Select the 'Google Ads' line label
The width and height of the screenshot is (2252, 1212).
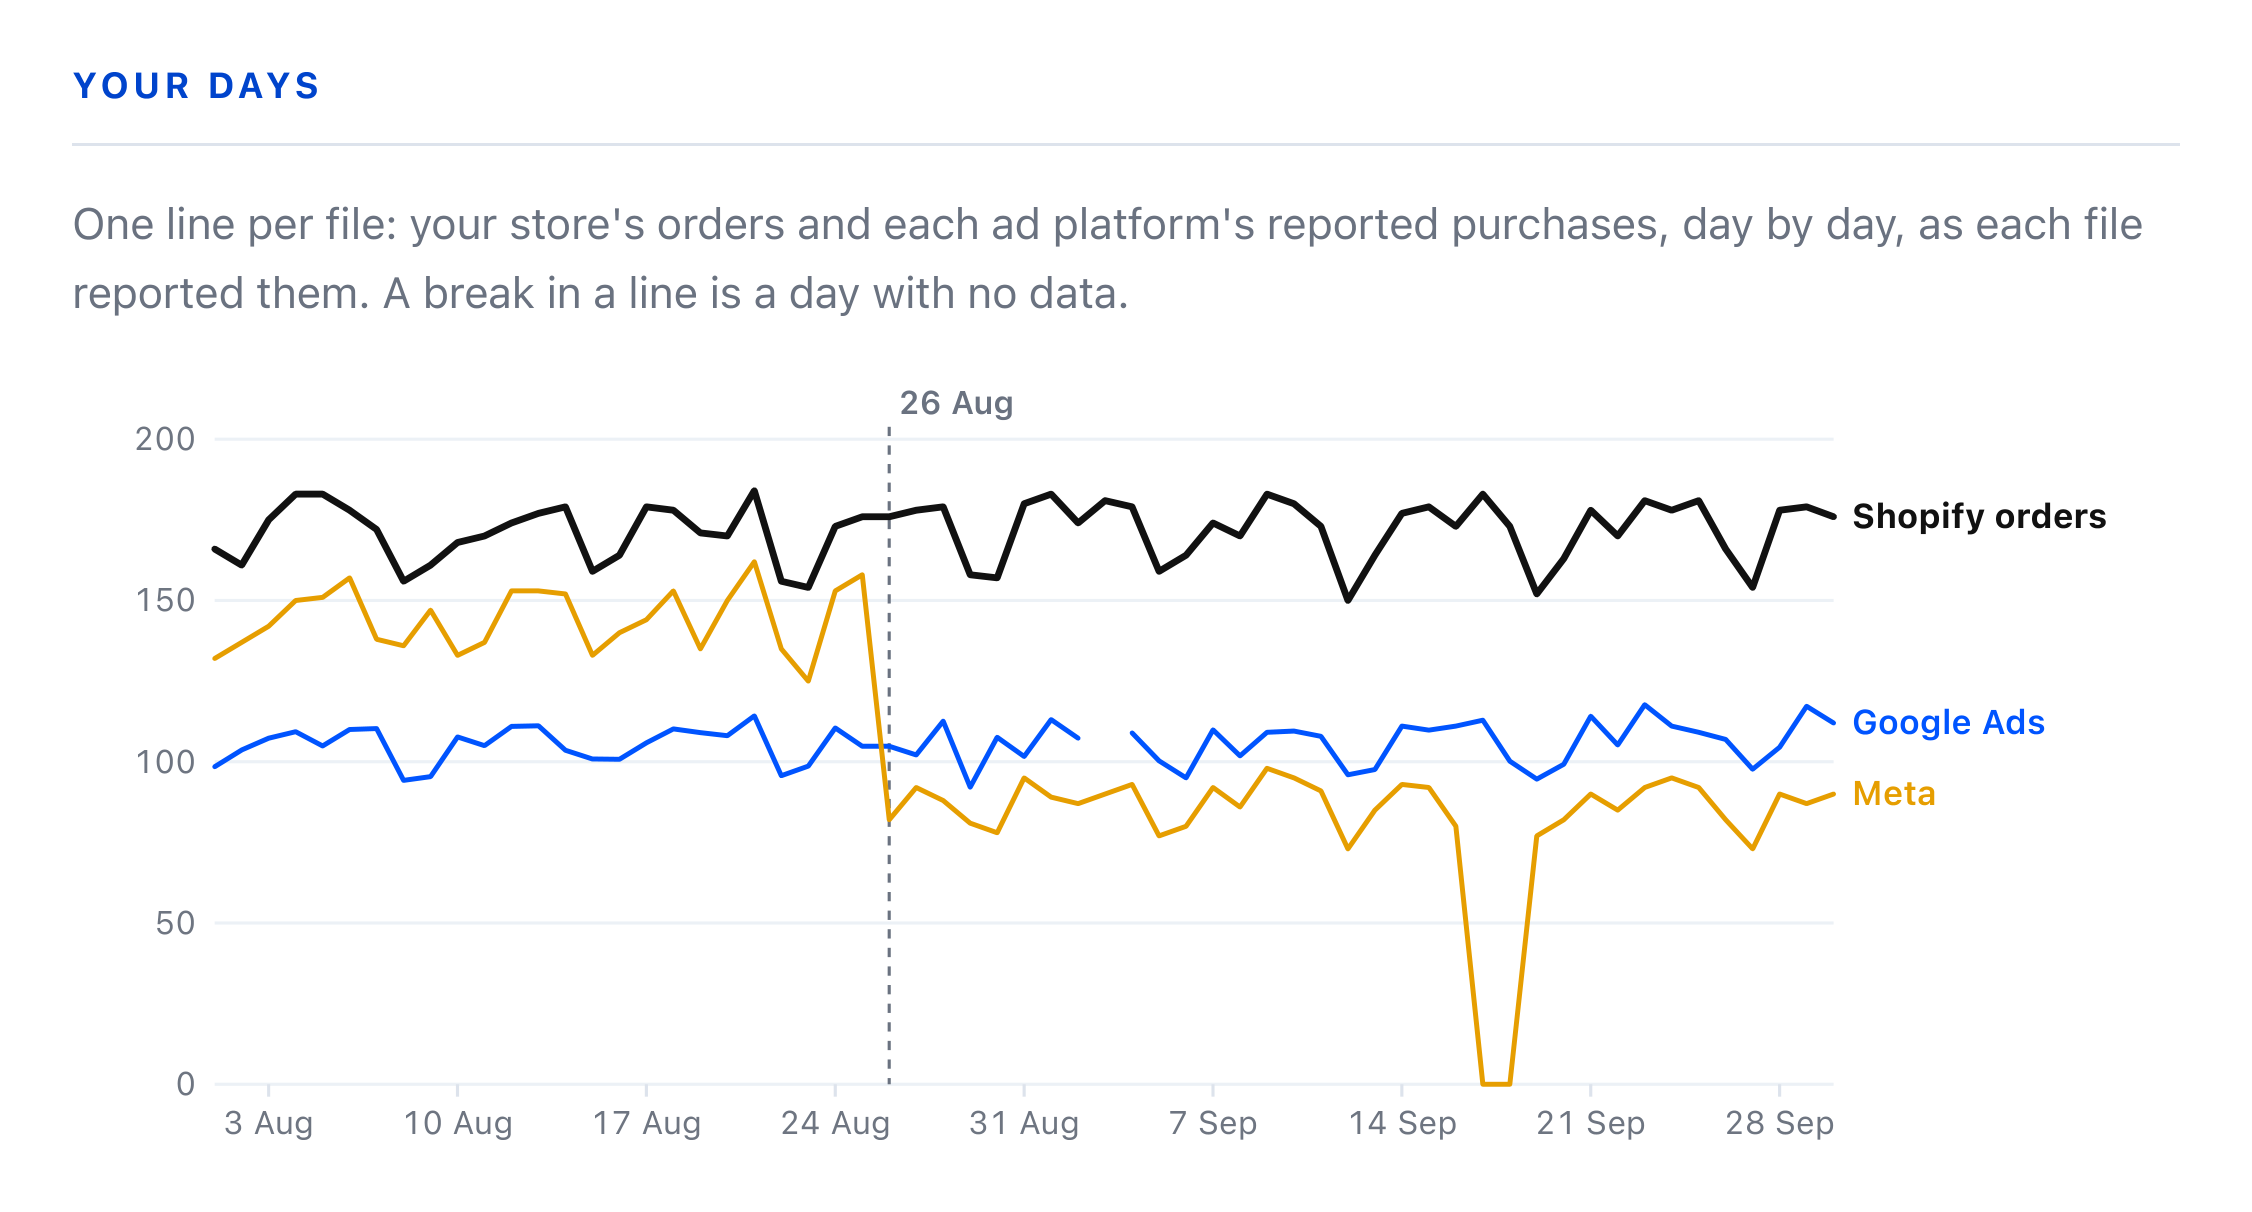[x=1948, y=722]
